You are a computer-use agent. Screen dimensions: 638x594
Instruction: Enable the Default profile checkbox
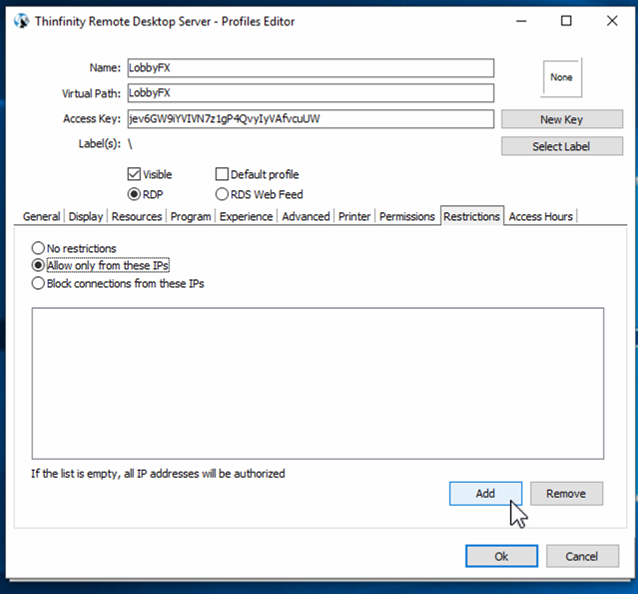coord(222,174)
